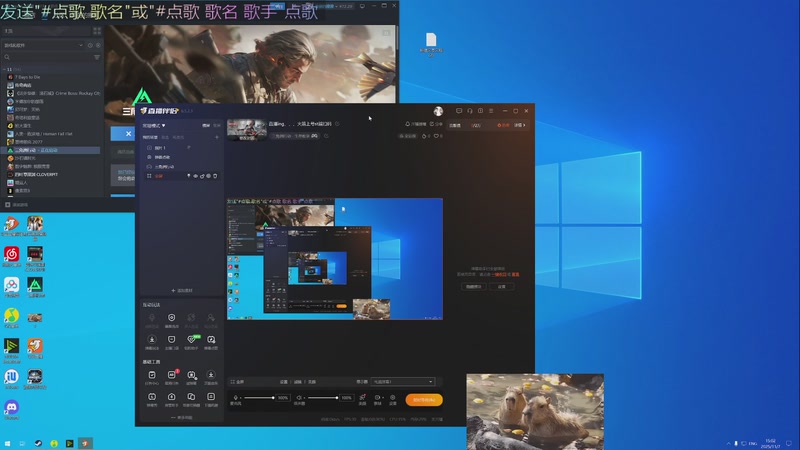Switch to landscape orientation option
This screenshot has height=450, width=800.
tap(206, 125)
